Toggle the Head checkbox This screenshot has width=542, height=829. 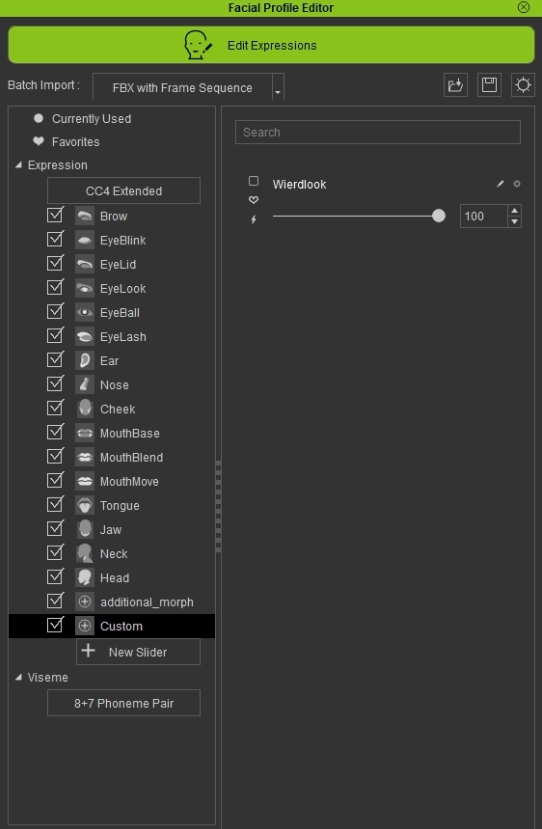[x=55, y=576]
